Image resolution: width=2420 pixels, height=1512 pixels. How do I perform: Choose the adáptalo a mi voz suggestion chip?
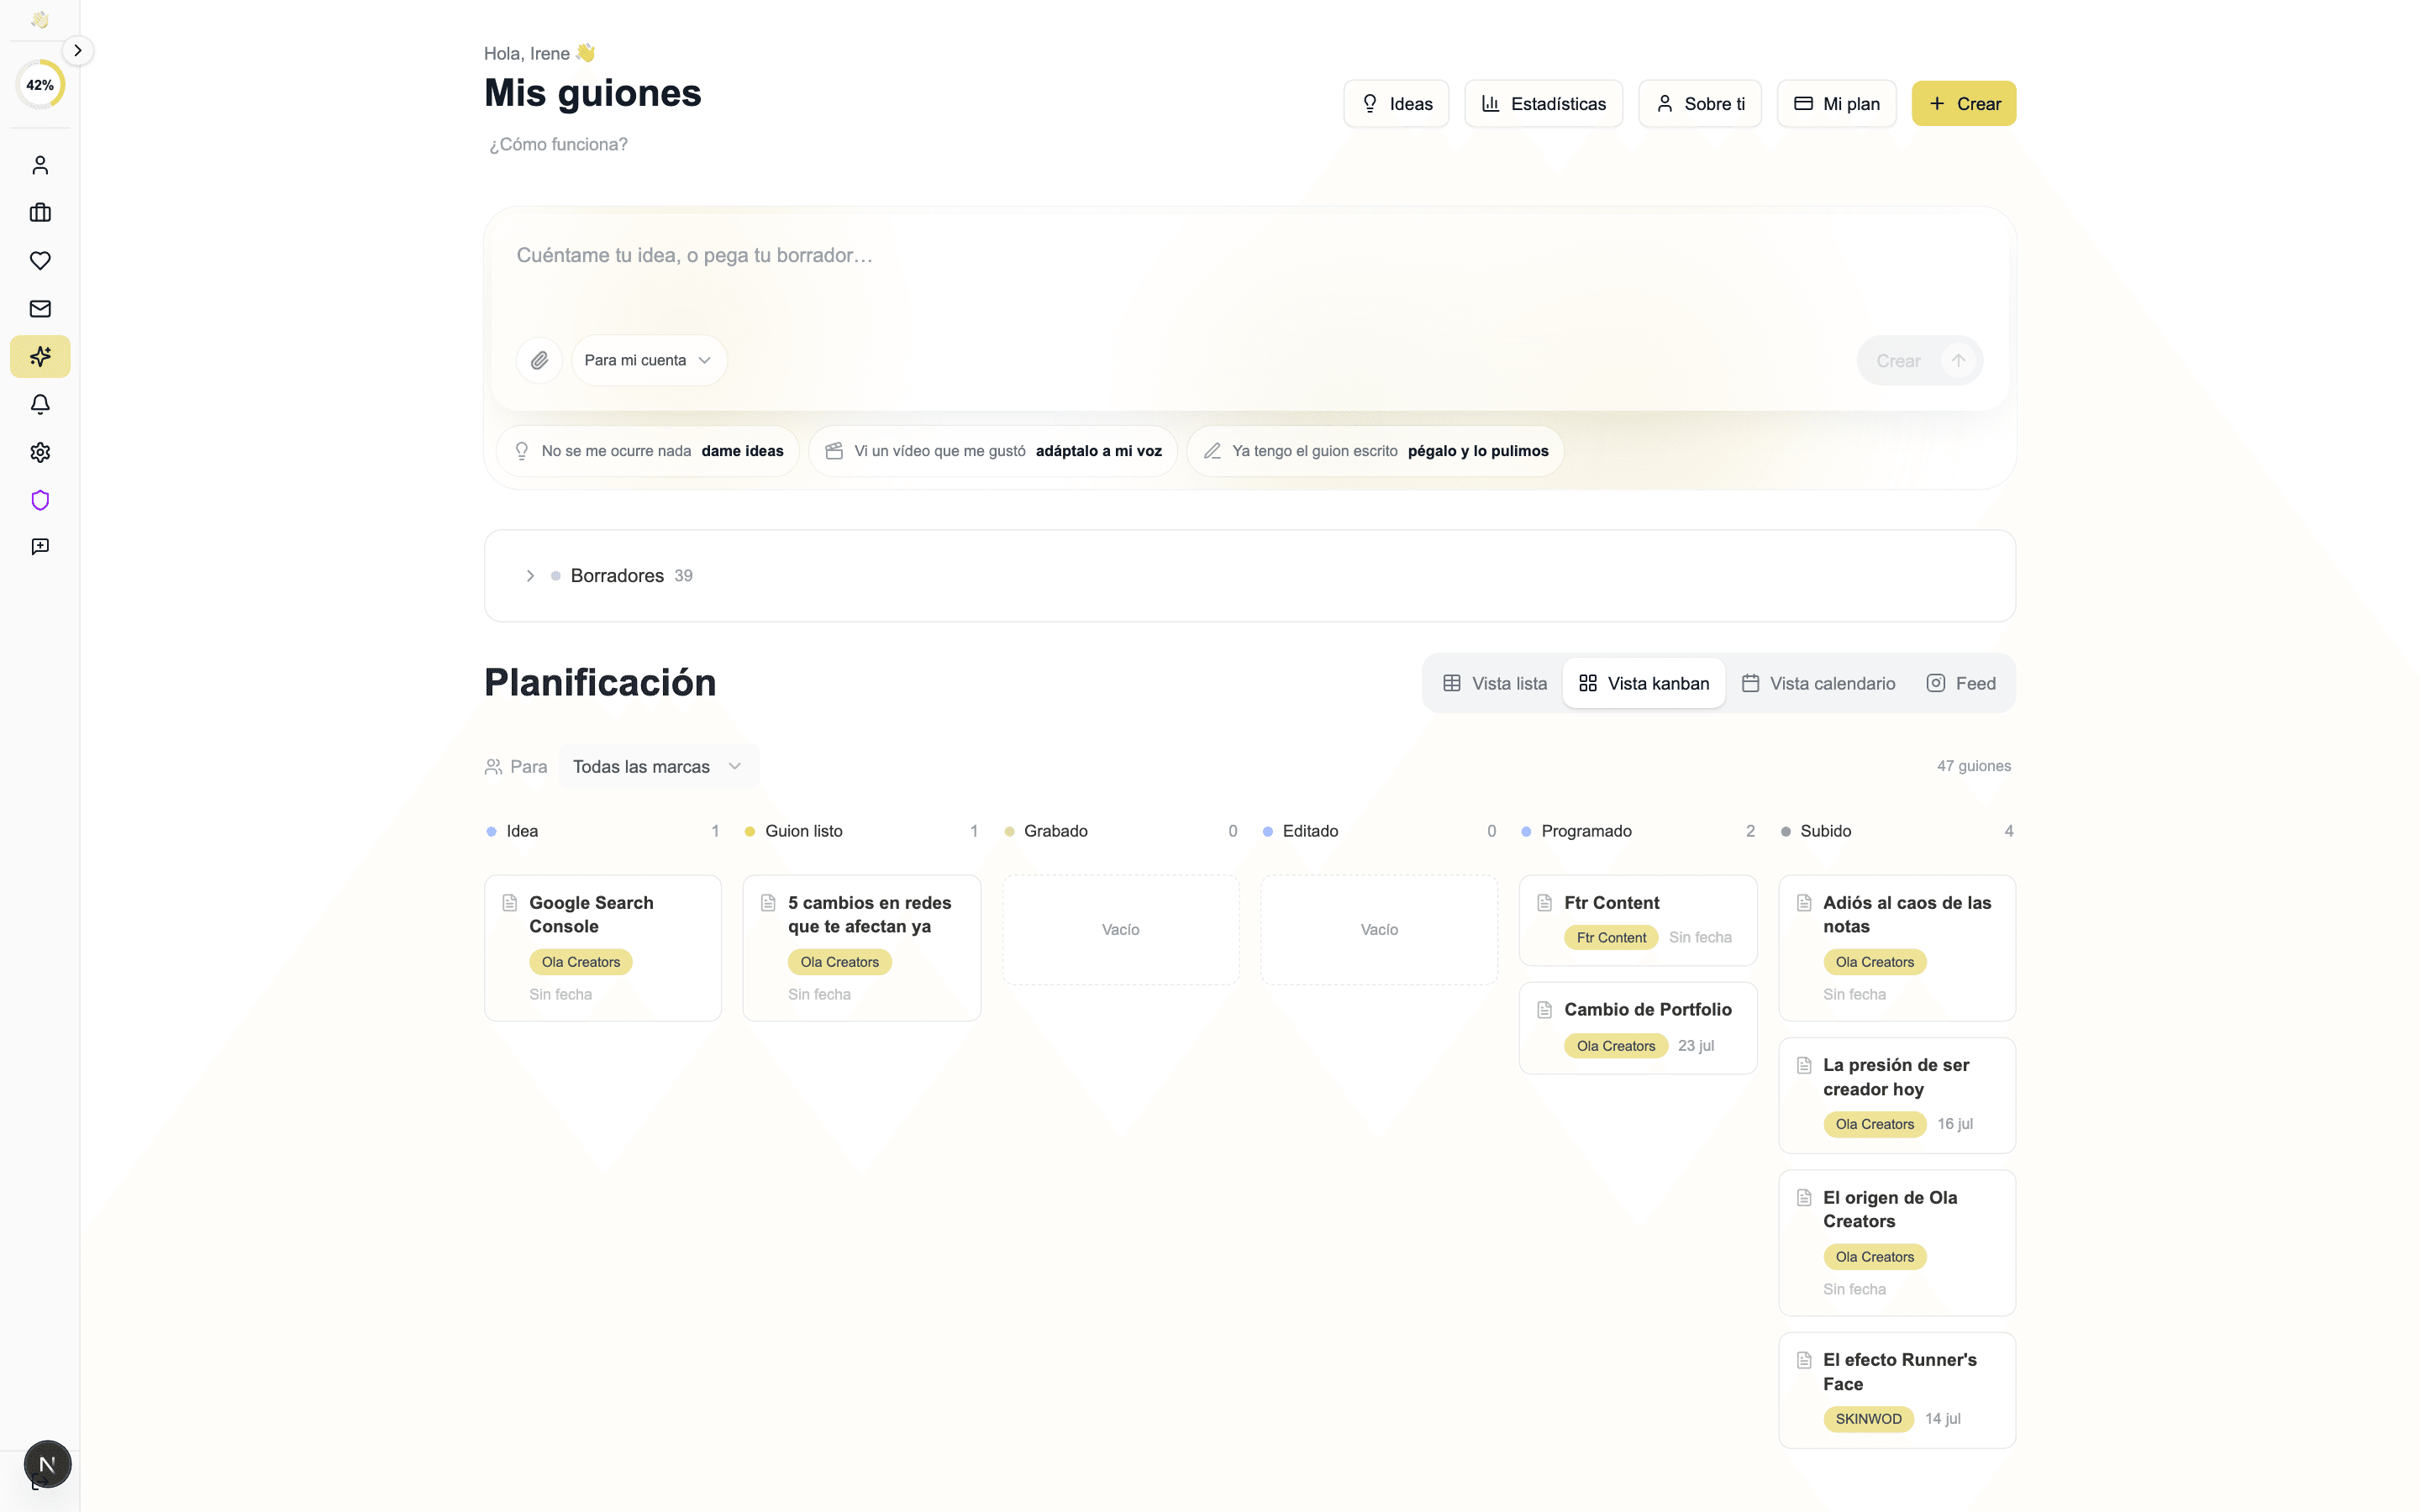[992, 451]
